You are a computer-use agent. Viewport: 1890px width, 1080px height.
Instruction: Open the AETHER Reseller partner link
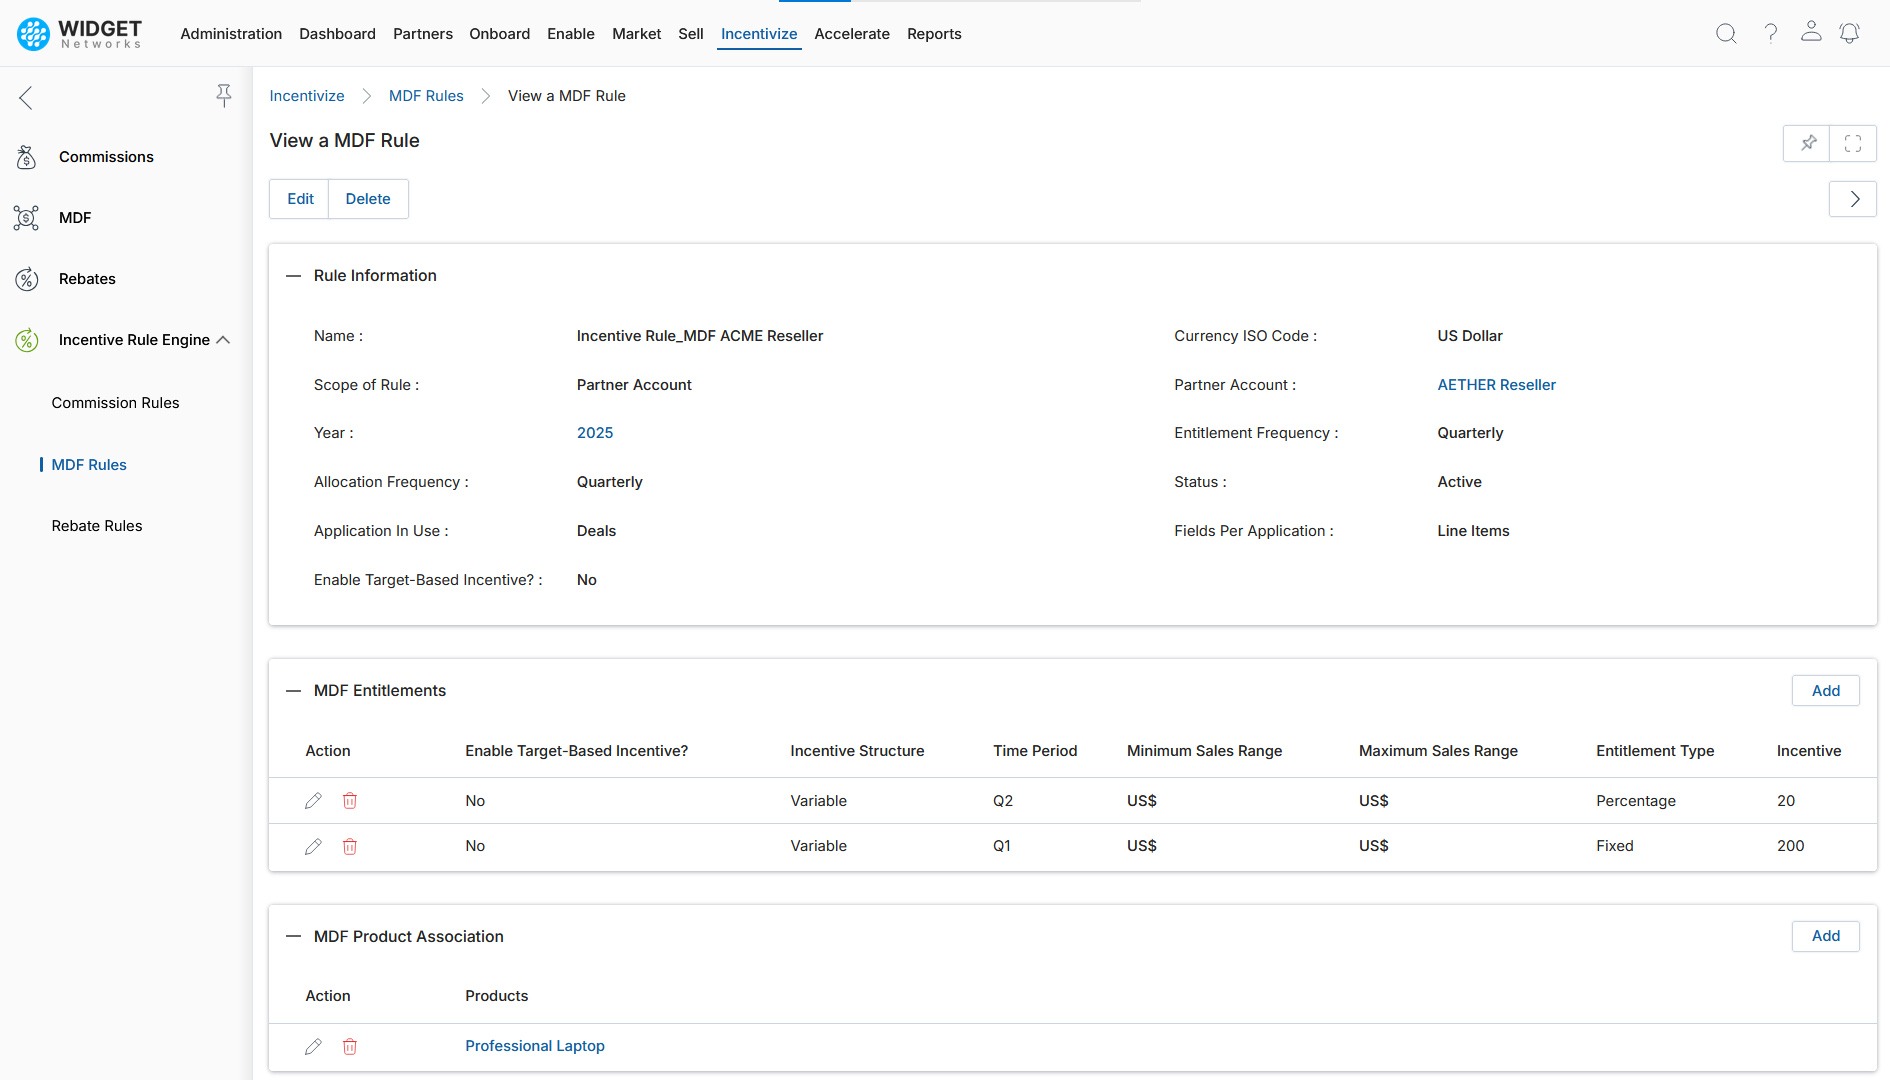[1496, 385]
